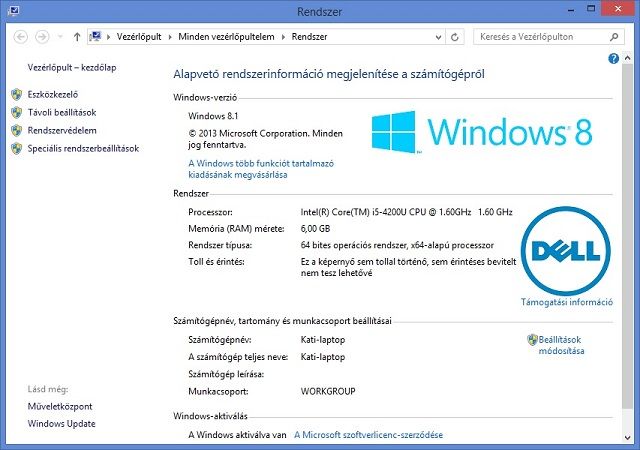Click the shield icon beside Rendszervédelem
Screen dimensions: 640x450
coord(17,130)
